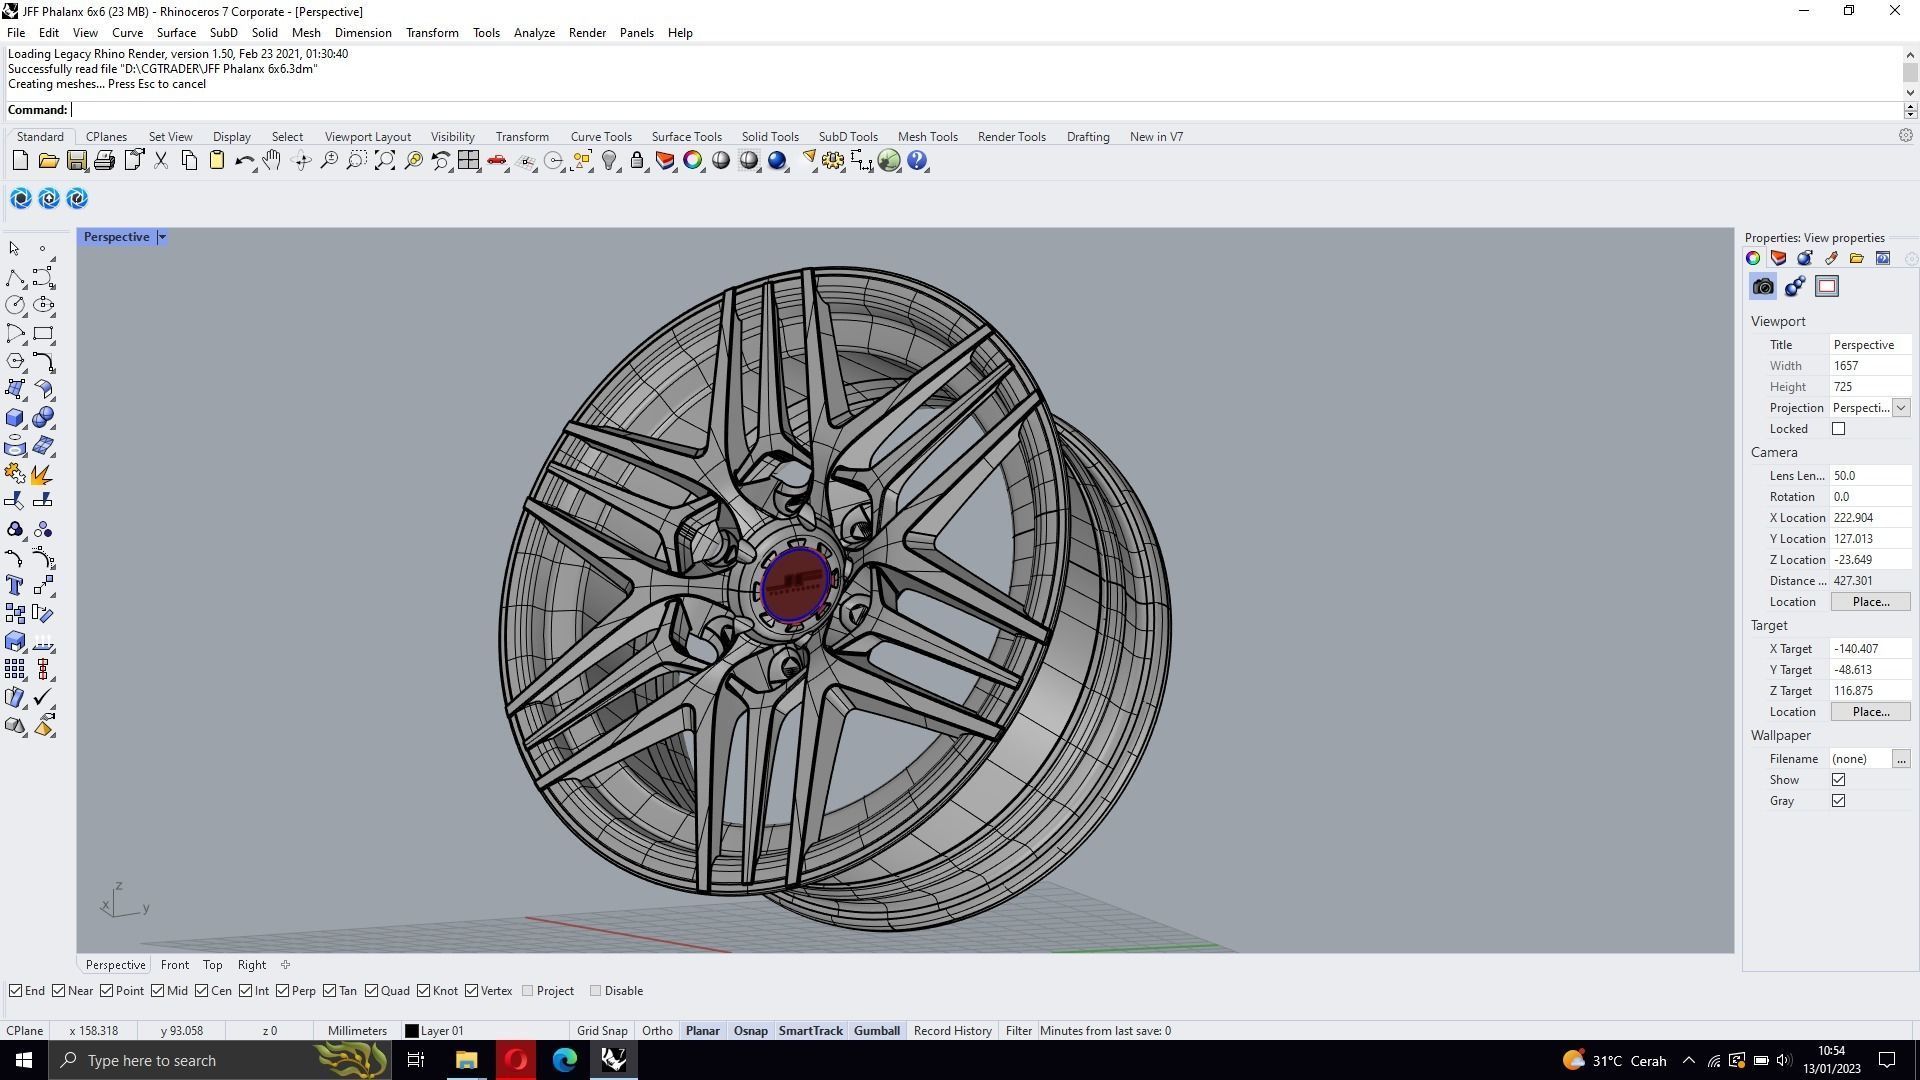Switch to the Front viewport tab
Image resolution: width=1920 pixels, height=1080 pixels.
[x=174, y=965]
